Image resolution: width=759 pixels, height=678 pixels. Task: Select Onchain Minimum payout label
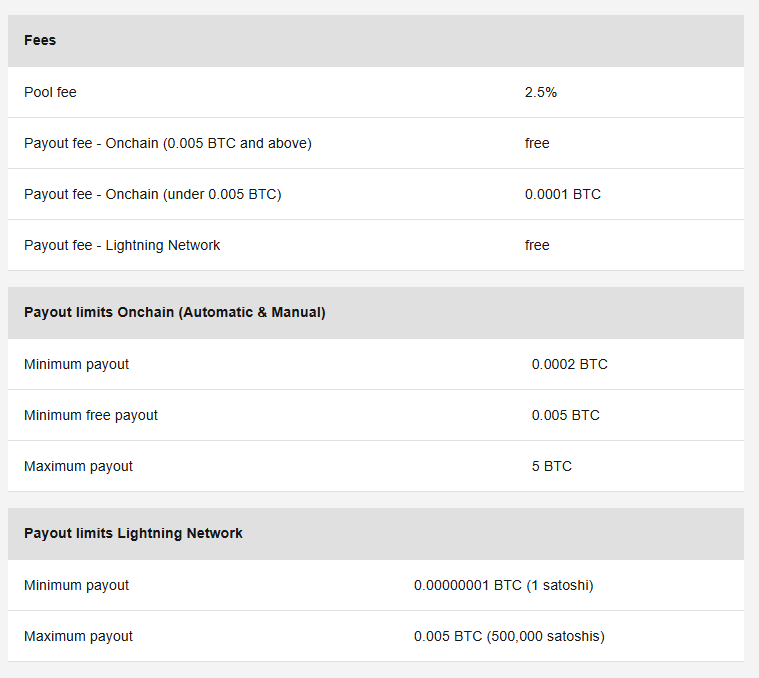pyautogui.click(x=76, y=364)
